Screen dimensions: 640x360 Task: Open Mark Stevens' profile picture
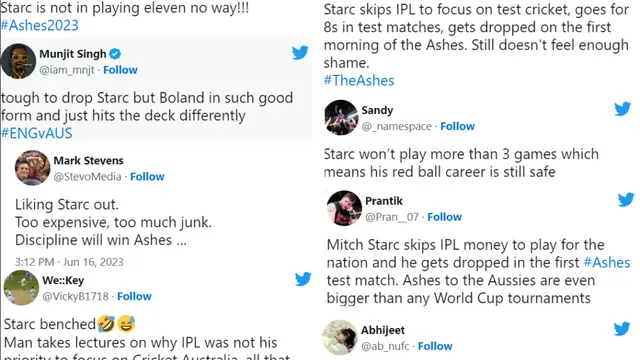point(33,168)
